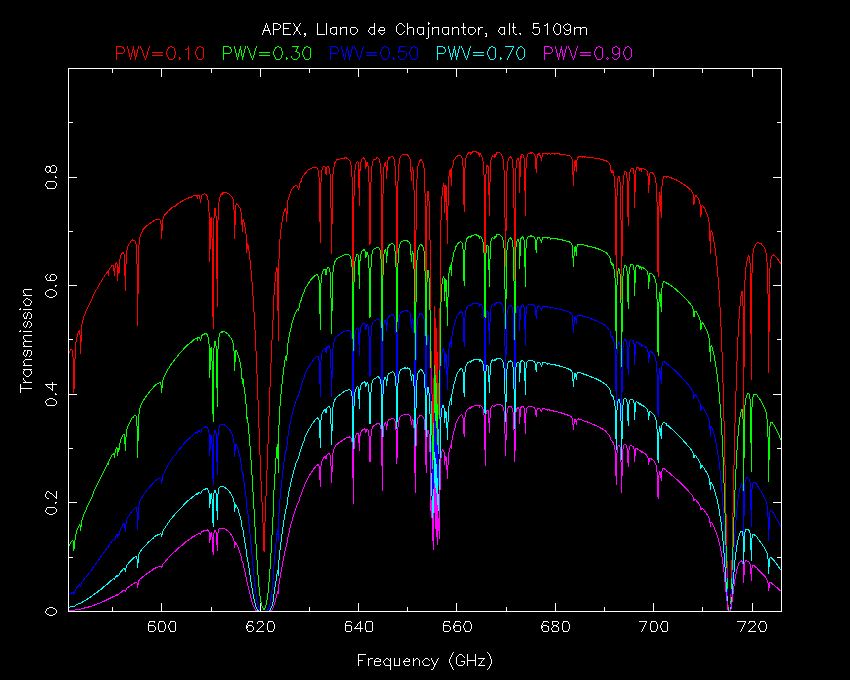
Task: Click the red PWV=0.10 legend label
Action: click(x=162, y=52)
